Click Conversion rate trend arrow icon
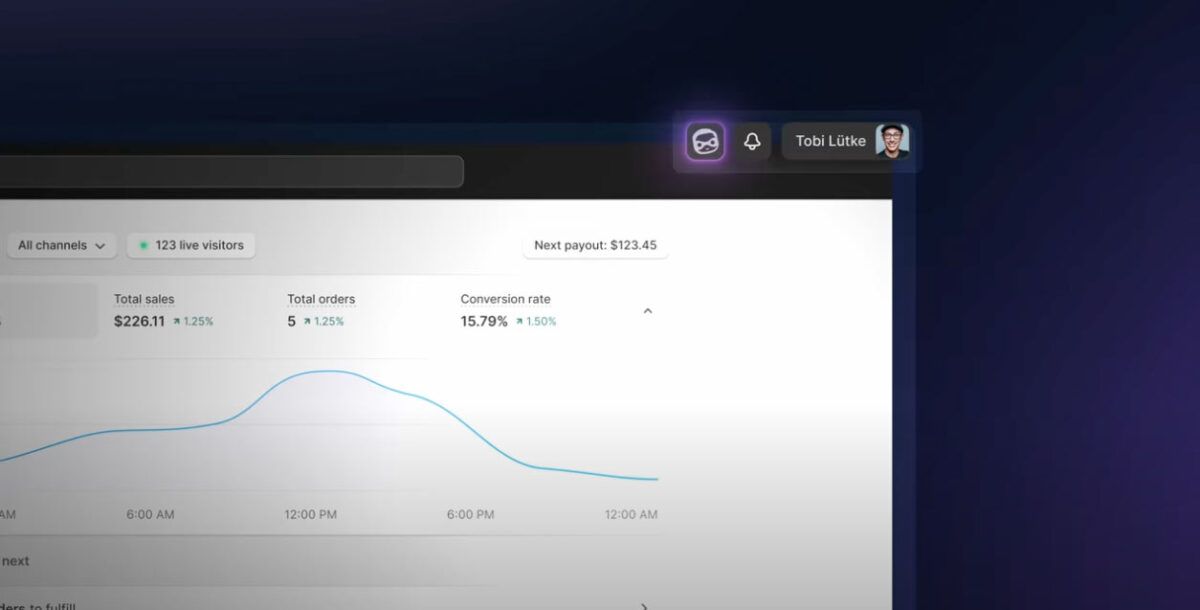This screenshot has width=1200, height=610. tap(519, 322)
